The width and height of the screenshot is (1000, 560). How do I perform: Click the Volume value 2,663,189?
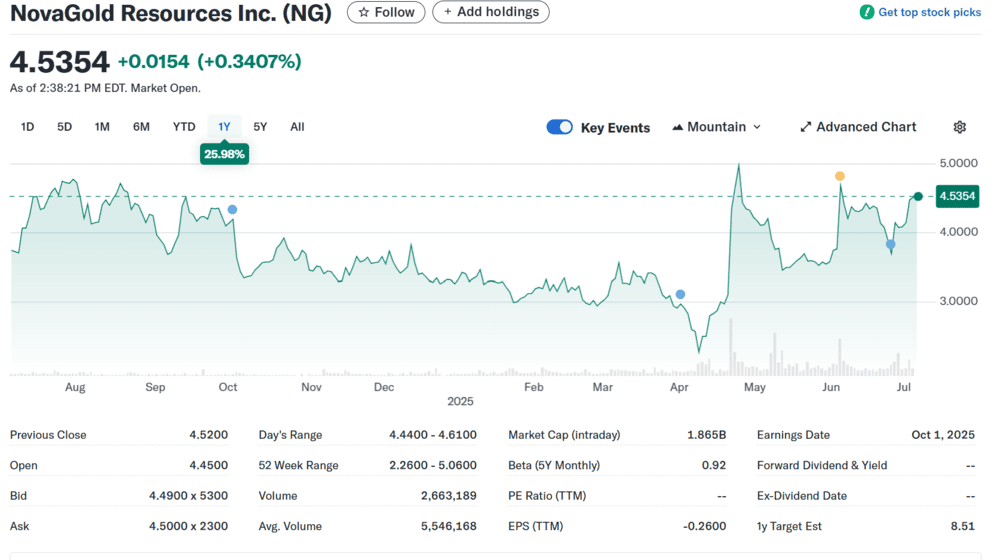pyautogui.click(x=448, y=496)
